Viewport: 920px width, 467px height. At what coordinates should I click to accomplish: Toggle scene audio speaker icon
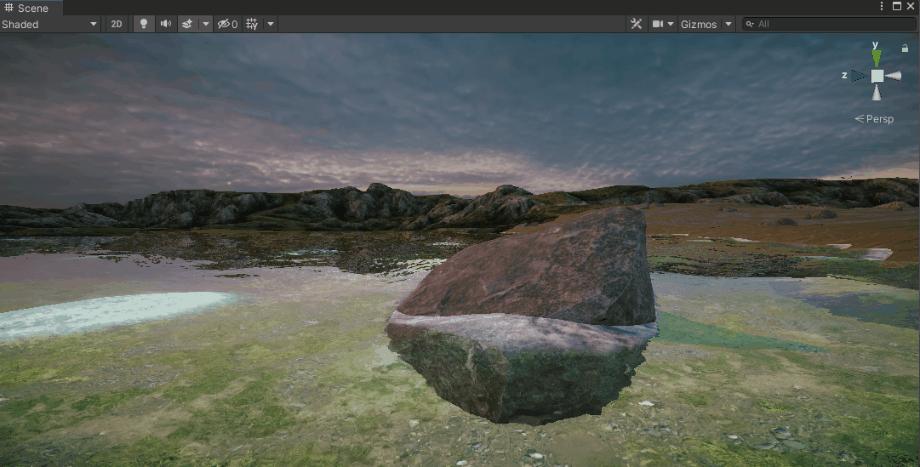(166, 24)
